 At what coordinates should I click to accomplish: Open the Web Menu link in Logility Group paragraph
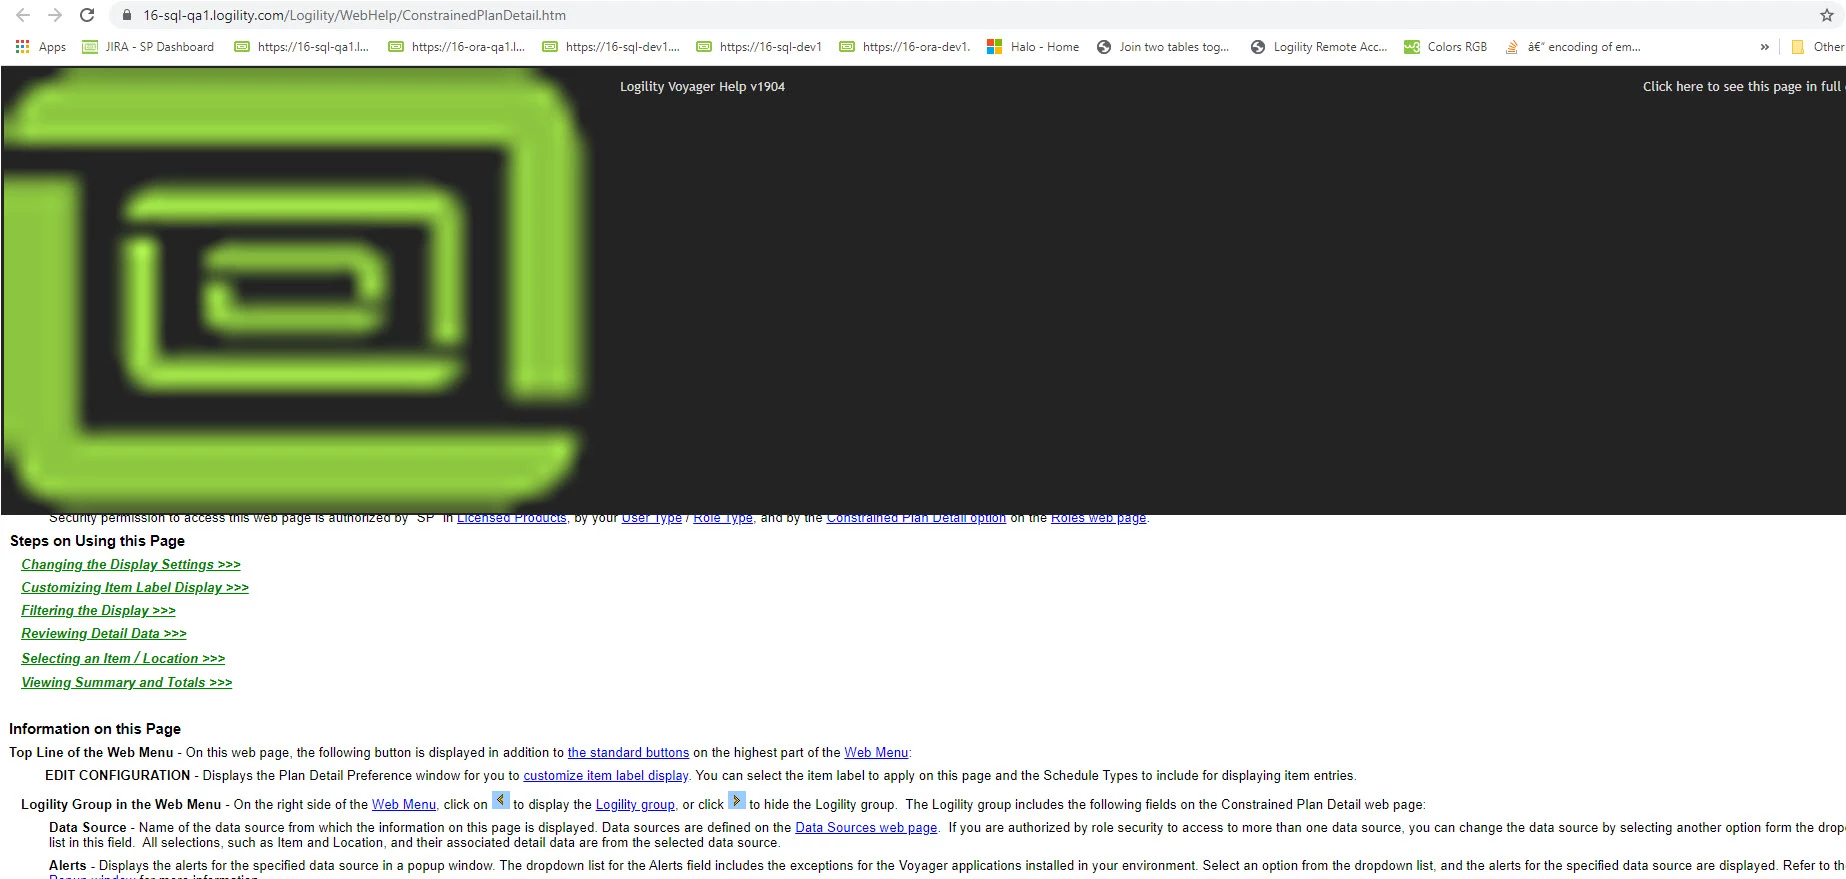pos(404,805)
